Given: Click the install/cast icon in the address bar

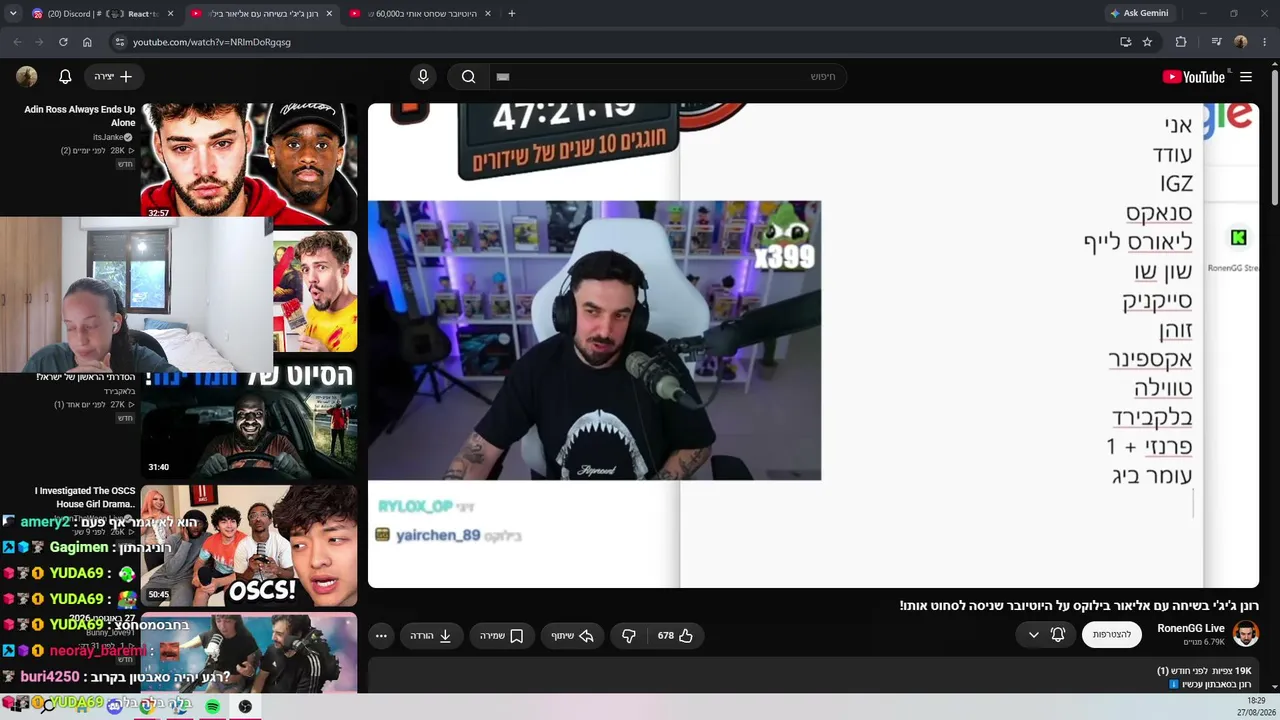Looking at the screenshot, I should pyautogui.click(x=1125, y=42).
